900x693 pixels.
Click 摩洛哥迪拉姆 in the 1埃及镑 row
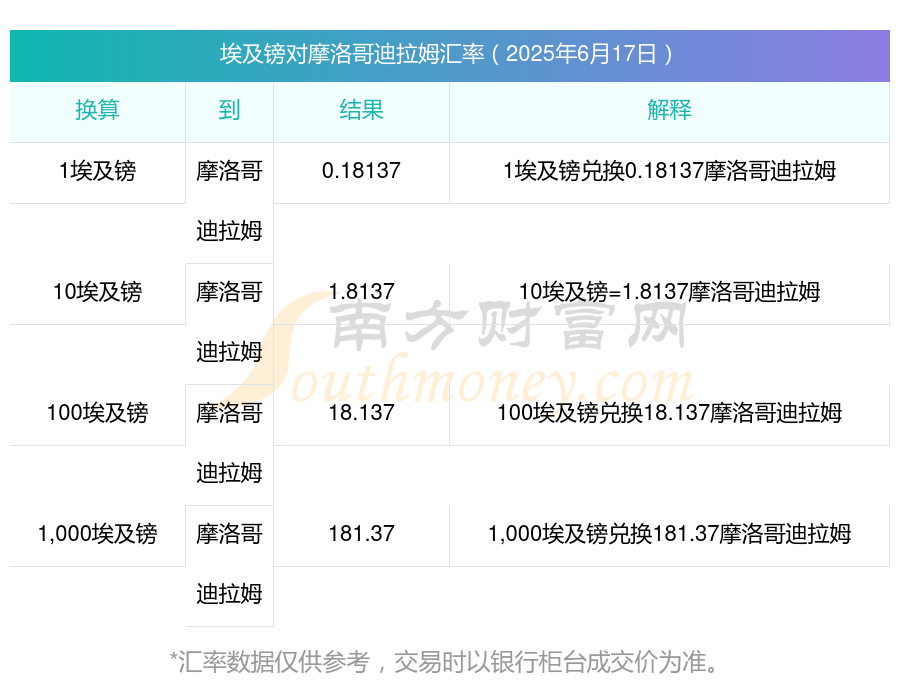pos(229,201)
